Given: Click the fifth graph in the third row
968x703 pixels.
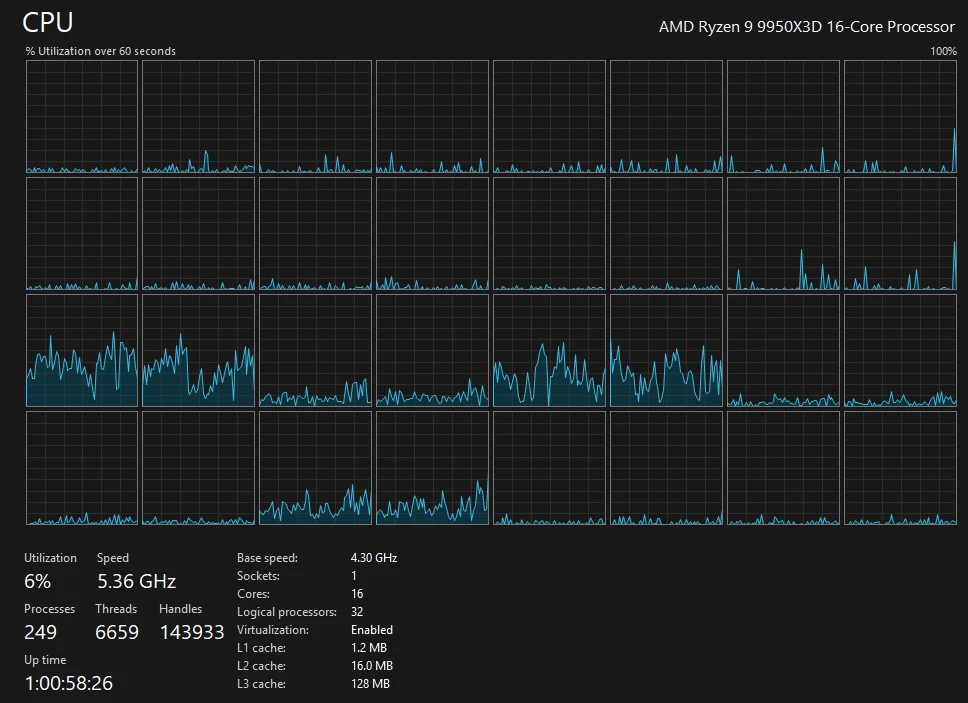Looking at the screenshot, I should [x=549, y=351].
